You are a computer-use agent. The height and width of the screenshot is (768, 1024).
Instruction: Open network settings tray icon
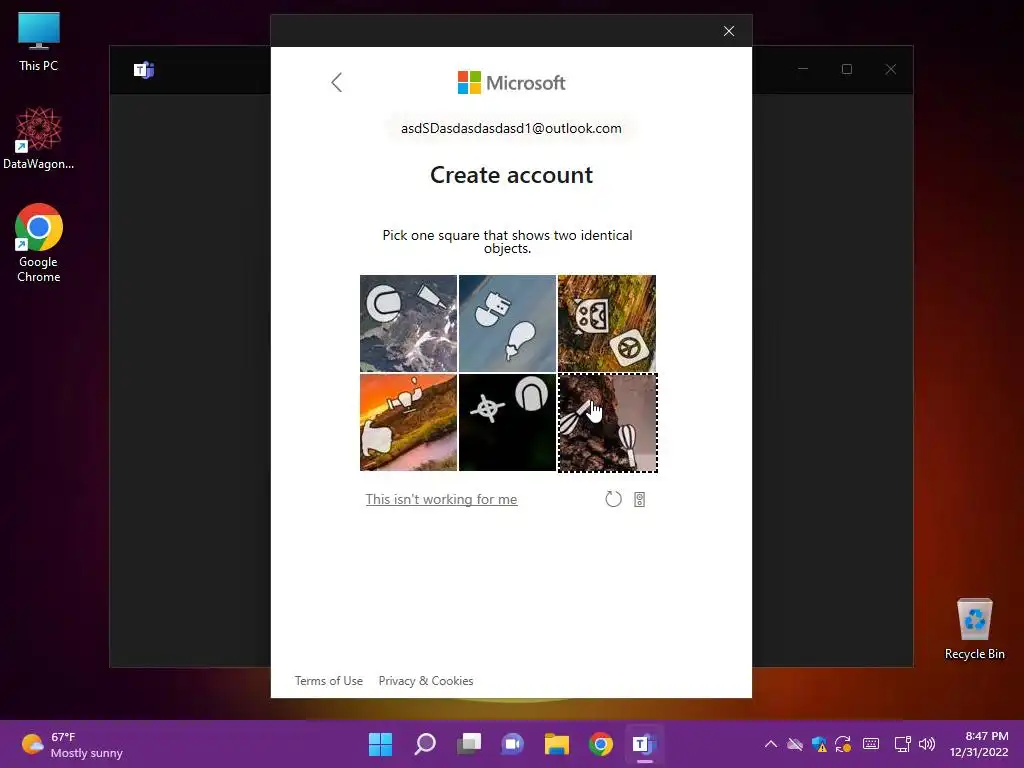click(903, 744)
